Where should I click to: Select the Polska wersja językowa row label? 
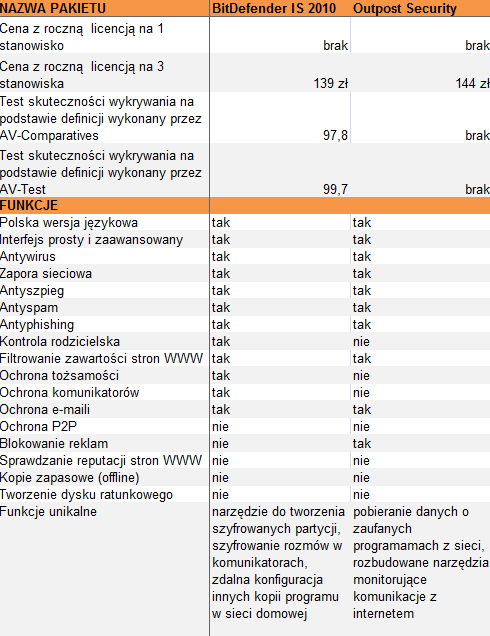coord(69,223)
